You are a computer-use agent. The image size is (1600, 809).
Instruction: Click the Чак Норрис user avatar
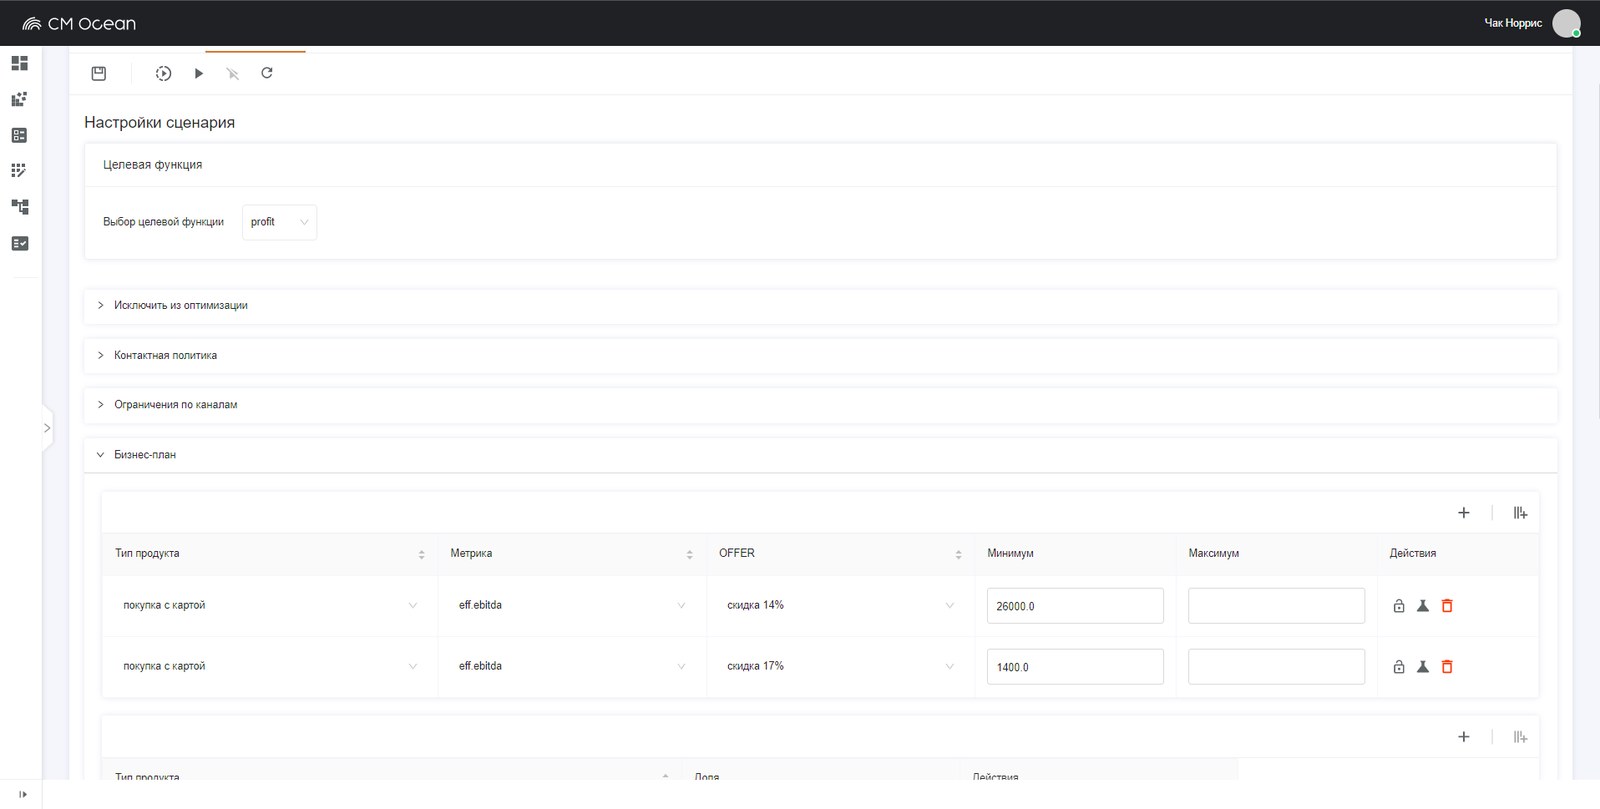[1566, 23]
